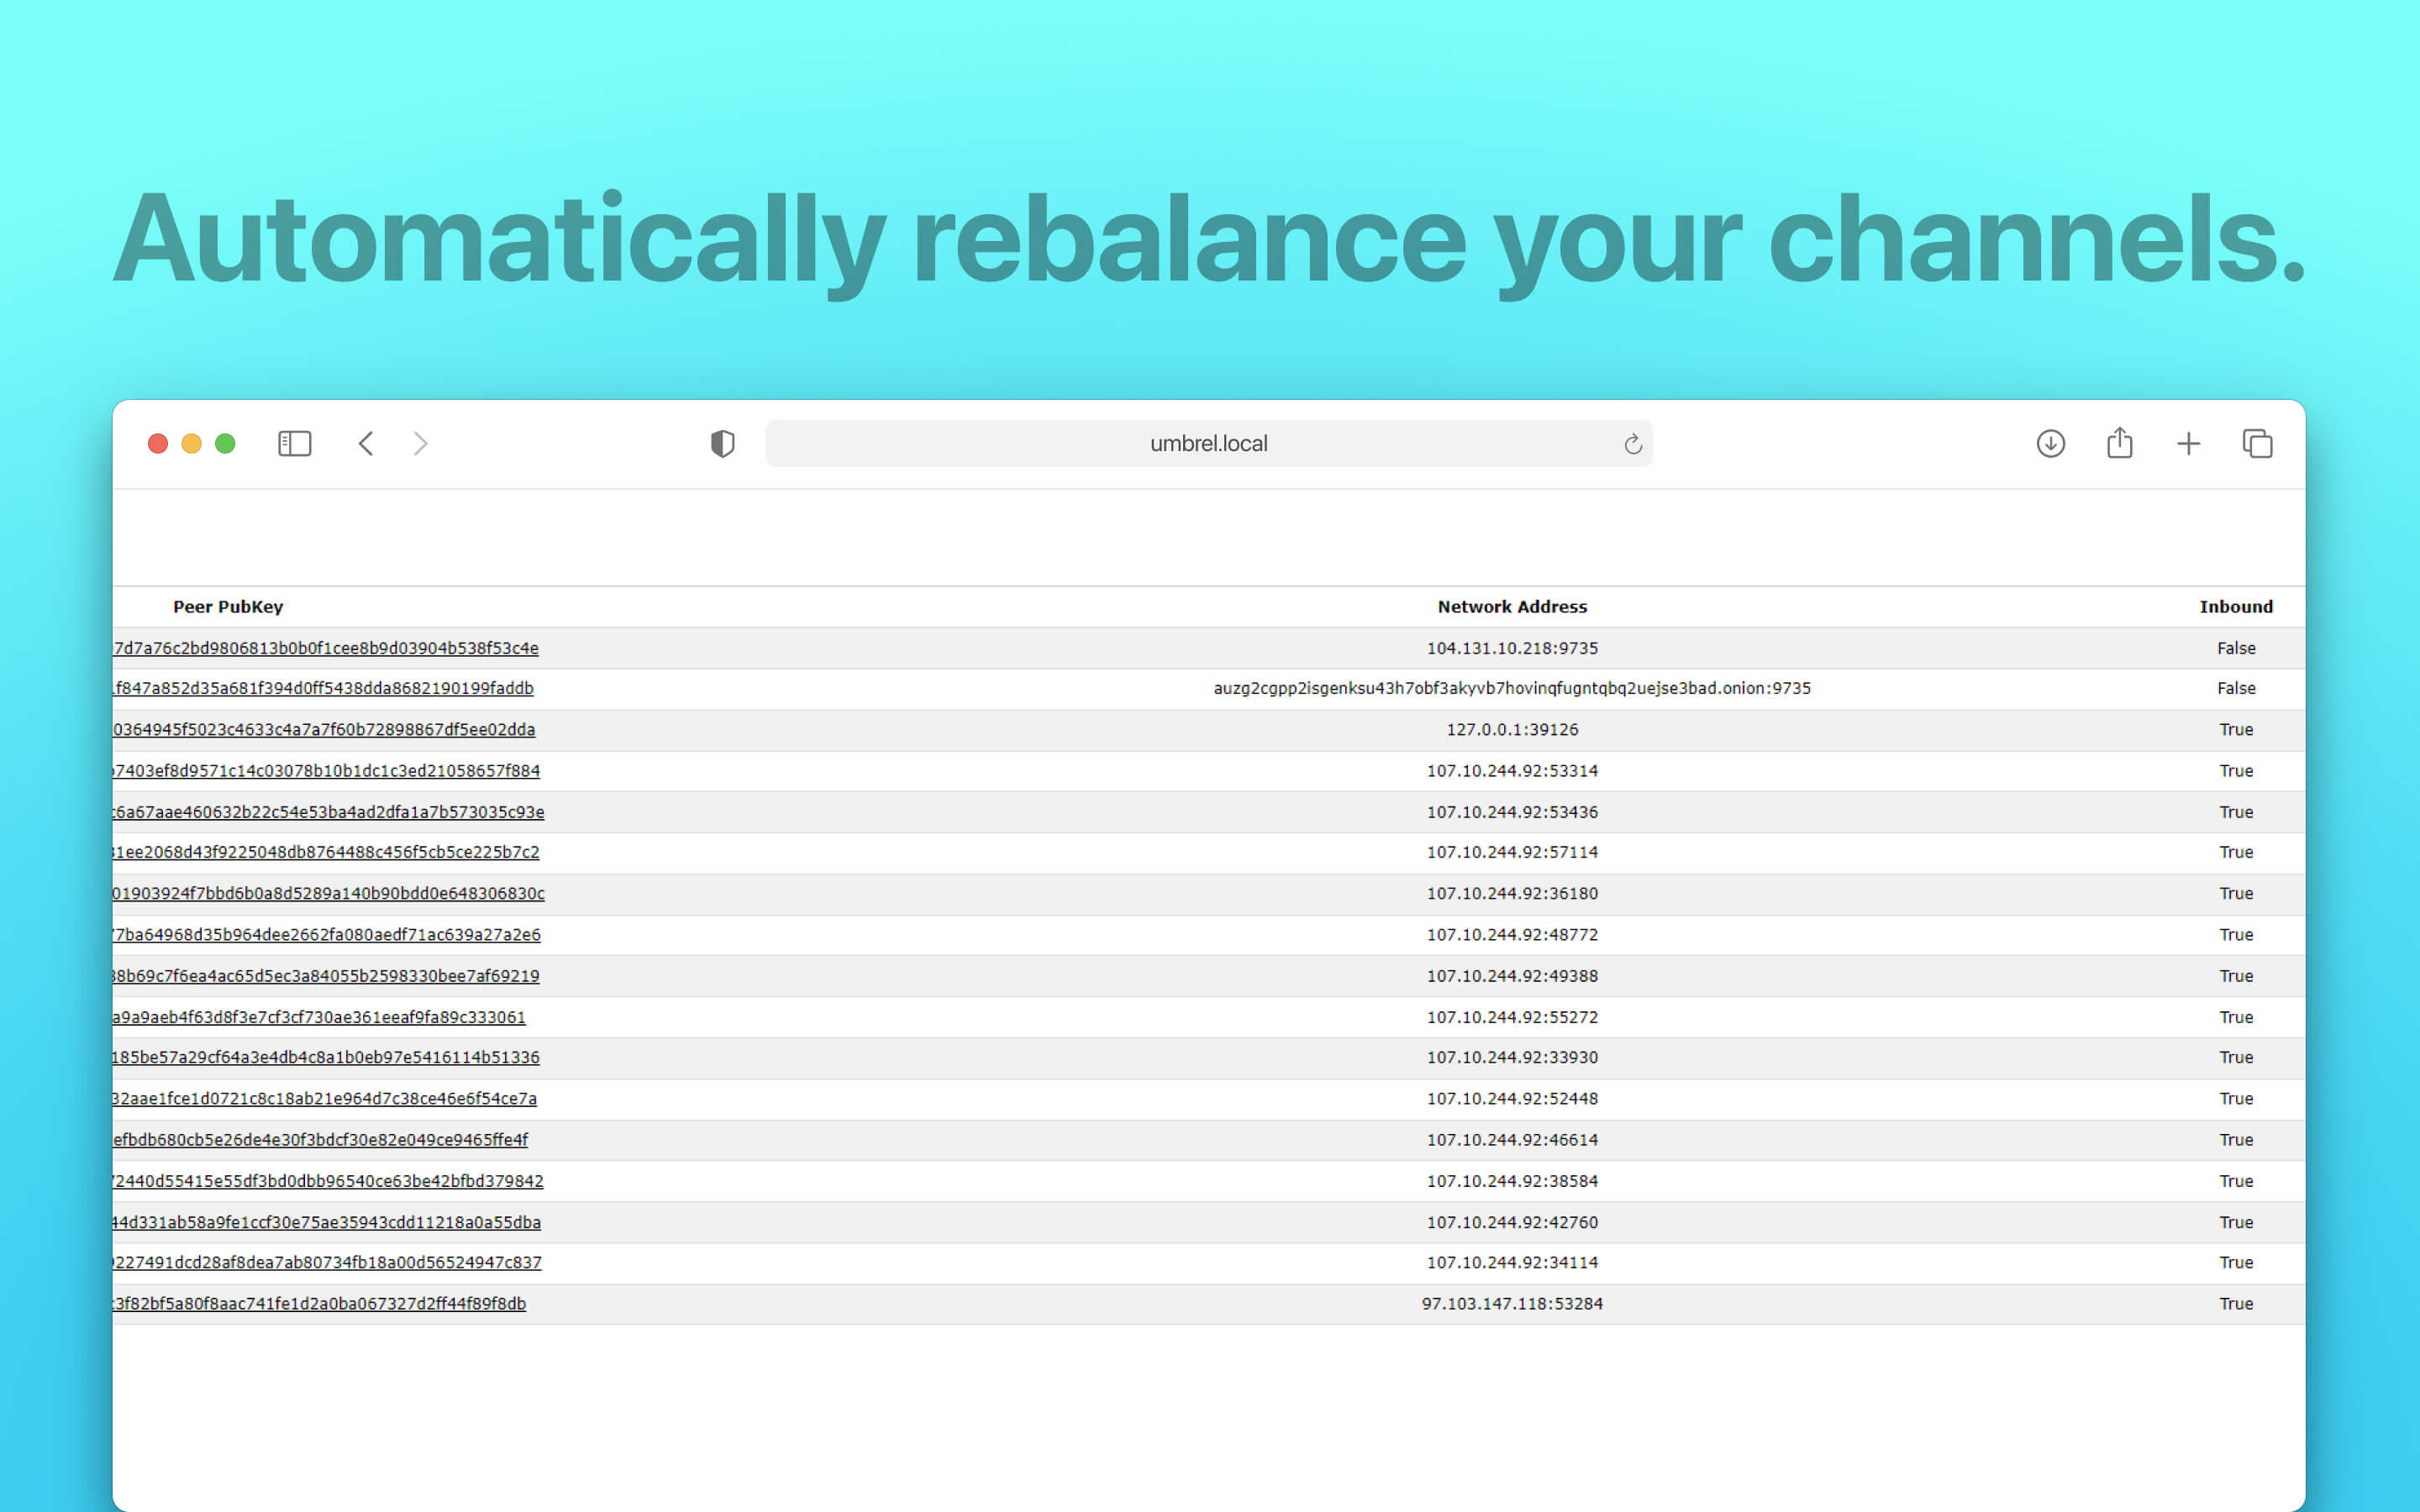Open the peer pubkey ending in c333061
The height and width of the screenshot is (1512, 2420).
[320, 1016]
